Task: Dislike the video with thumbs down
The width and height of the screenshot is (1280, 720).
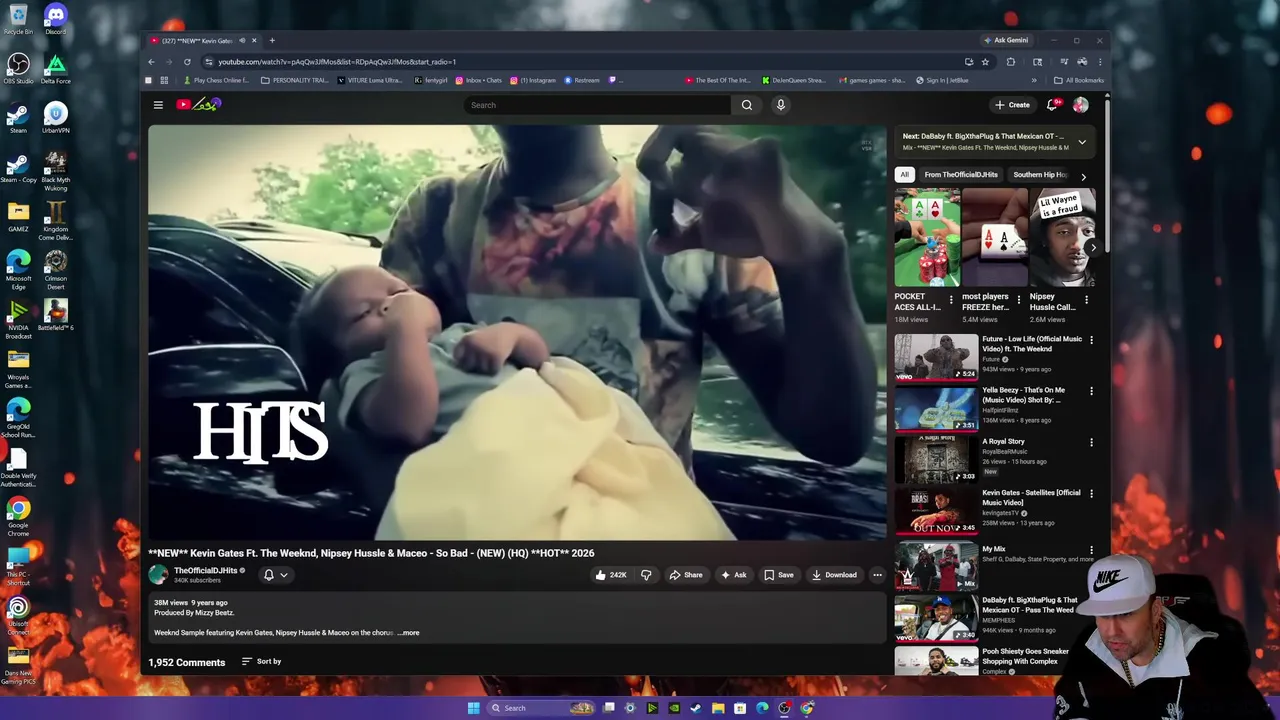Action: pos(646,575)
